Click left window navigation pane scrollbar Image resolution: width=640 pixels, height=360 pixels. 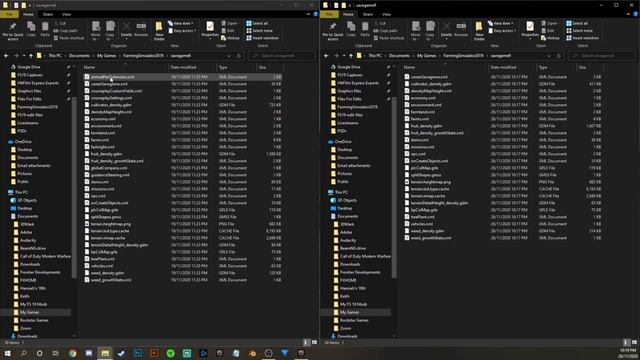[74, 188]
